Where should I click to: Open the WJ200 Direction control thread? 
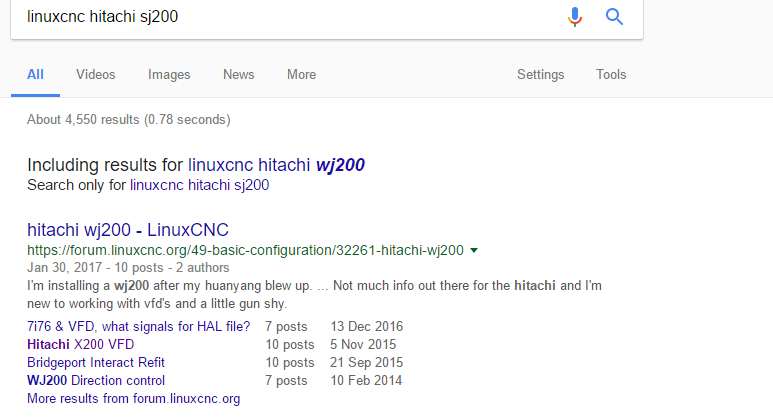click(96, 380)
